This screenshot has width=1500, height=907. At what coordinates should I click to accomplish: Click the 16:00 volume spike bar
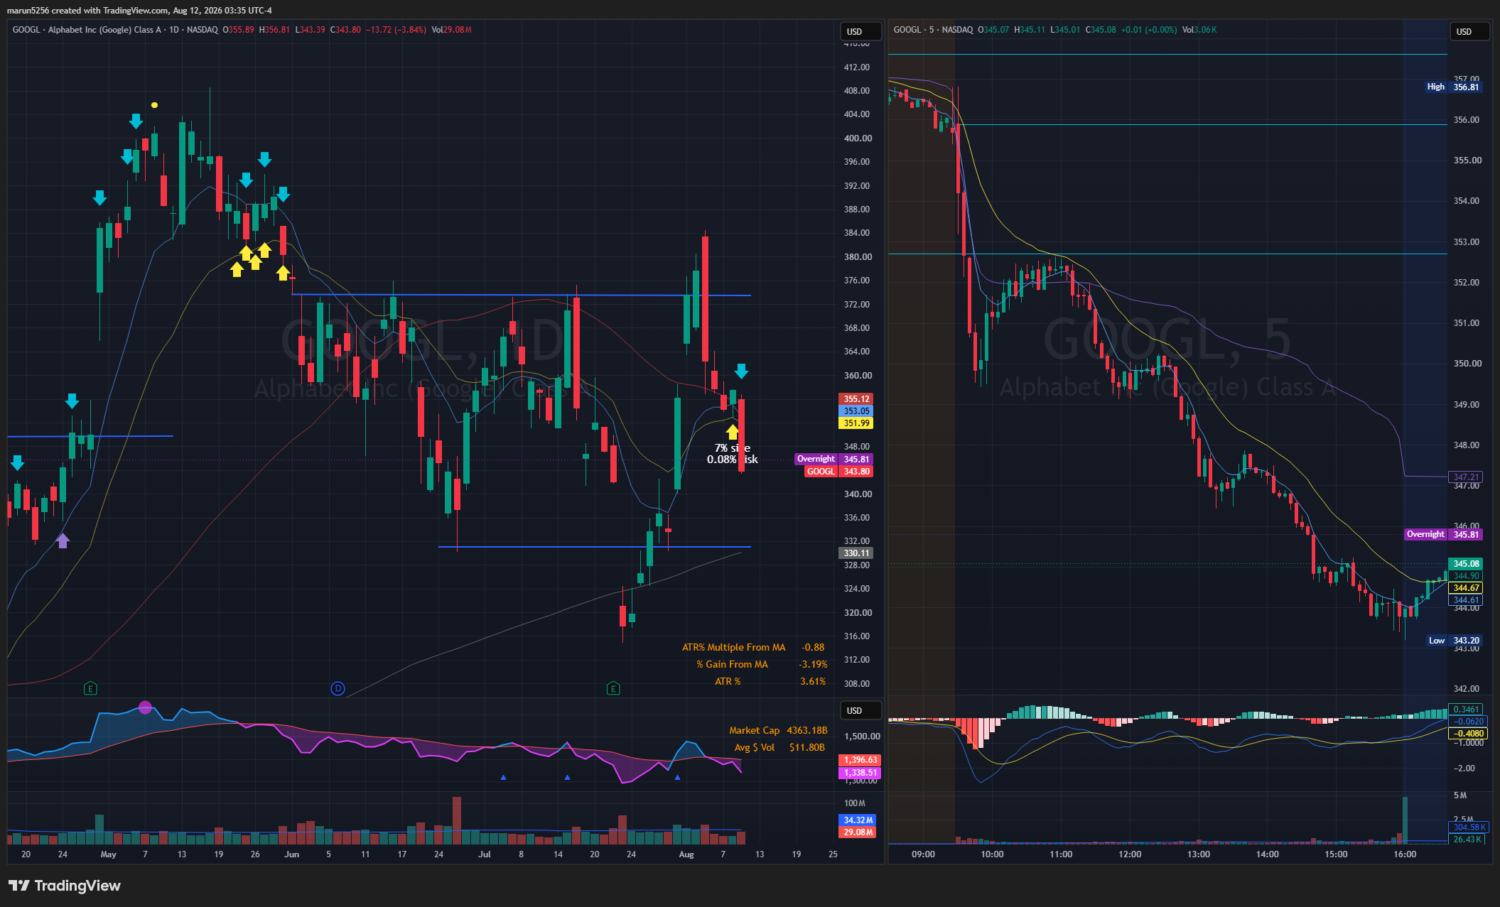(x=1405, y=820)
